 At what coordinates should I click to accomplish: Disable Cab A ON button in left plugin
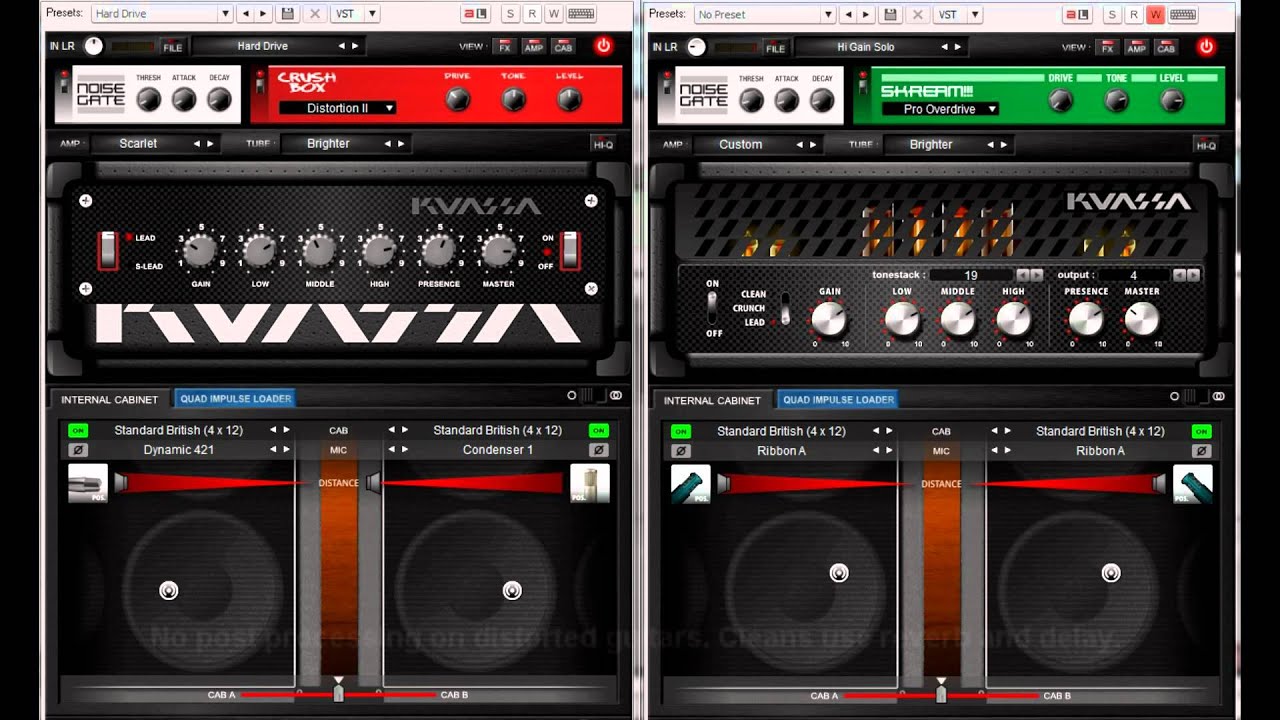(78, 430)
